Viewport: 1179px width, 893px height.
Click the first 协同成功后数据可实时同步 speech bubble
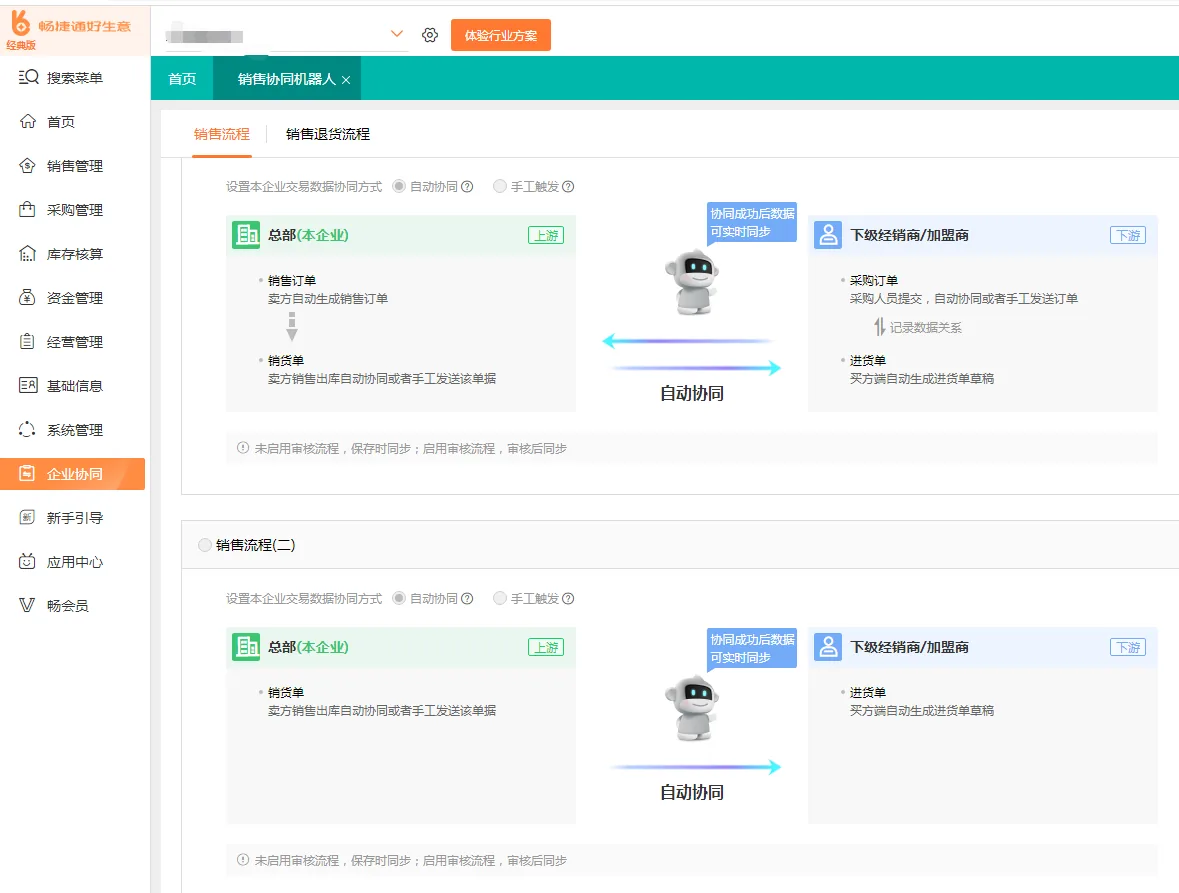752,222
